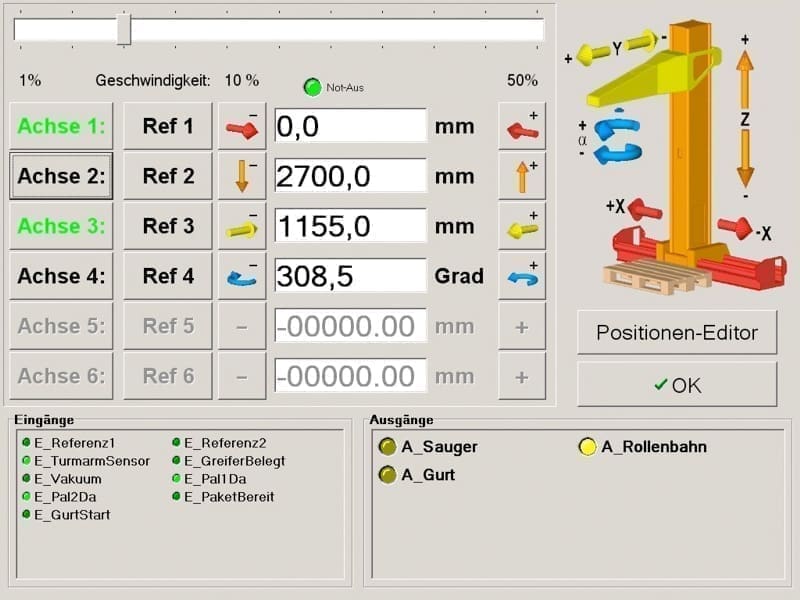The height and width of the screenshot is (600, 800).
Task: Jog axis 1 positive with red arrow
Action: 521,127
